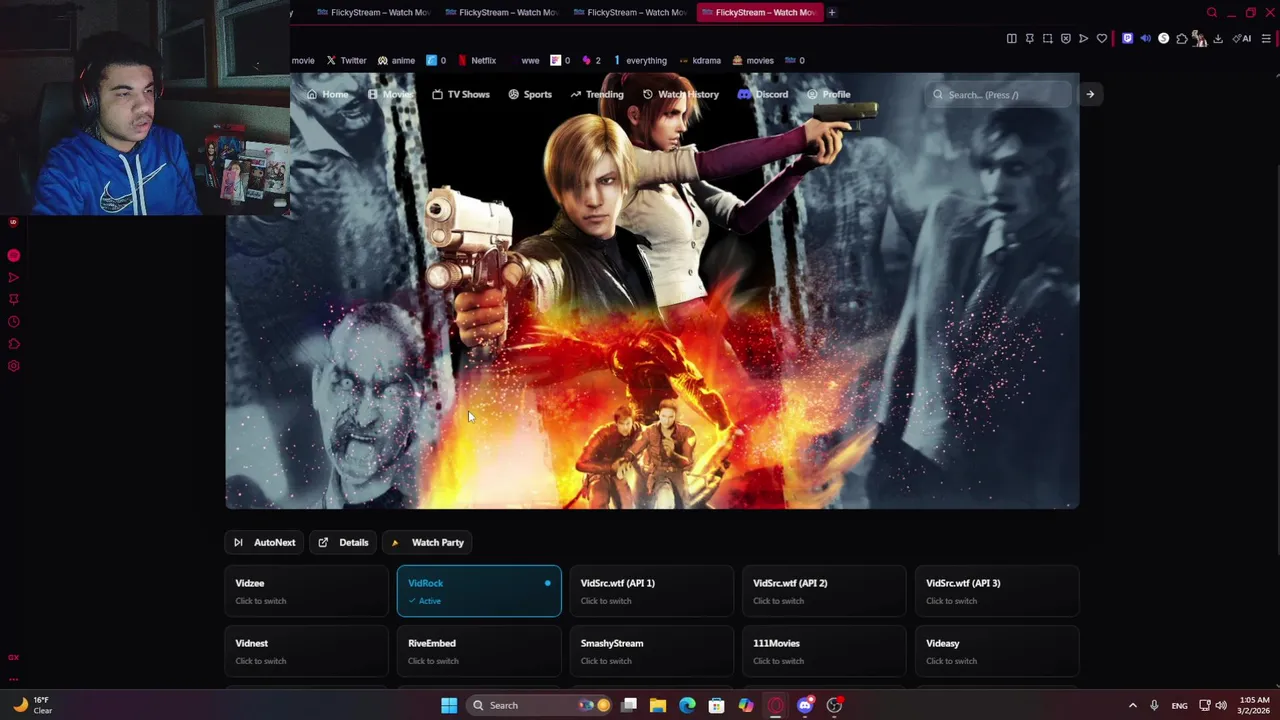Screen dimensions: 1280x720
Task: Open the Discord link in the nav bar
Action: pyautogui.click(x=763, y=94)
